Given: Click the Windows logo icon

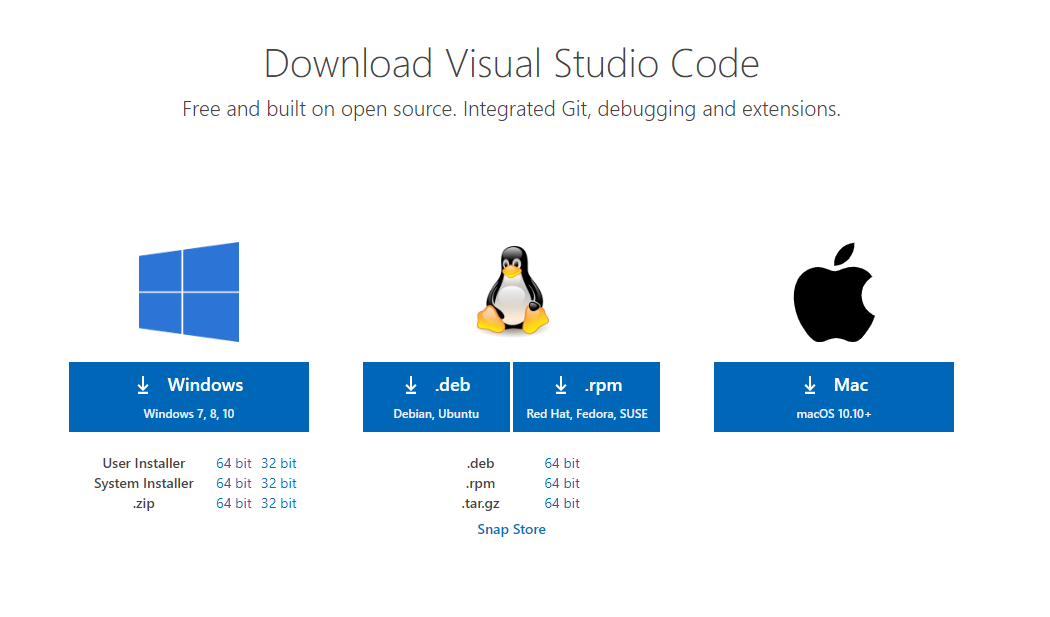Looking at the screenshot, I should (189, 292).
